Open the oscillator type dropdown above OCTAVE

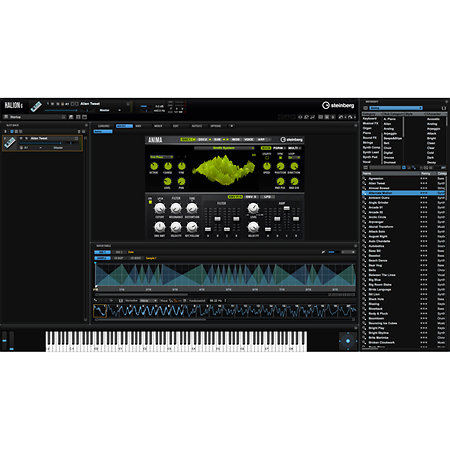tap(161, 157)
